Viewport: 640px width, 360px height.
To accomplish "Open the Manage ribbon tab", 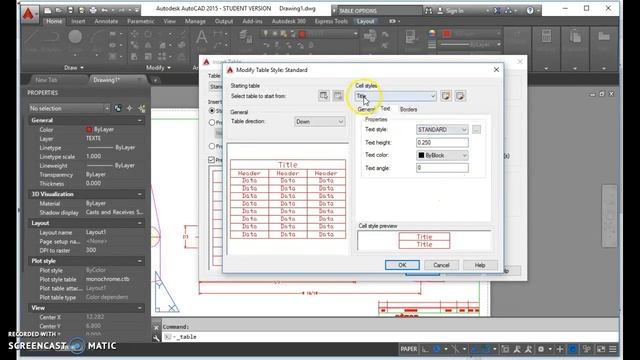I will [x=195, y=21].
